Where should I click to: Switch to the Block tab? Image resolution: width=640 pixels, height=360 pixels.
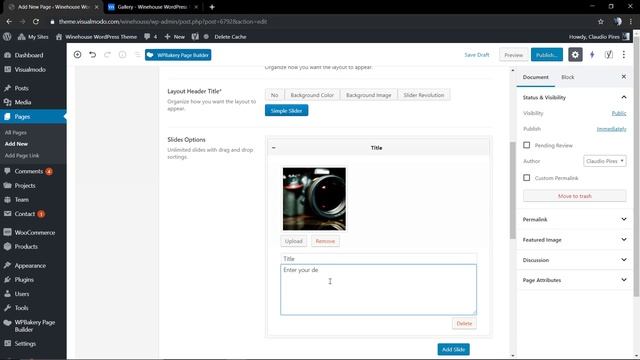click(x=567, y=77)
